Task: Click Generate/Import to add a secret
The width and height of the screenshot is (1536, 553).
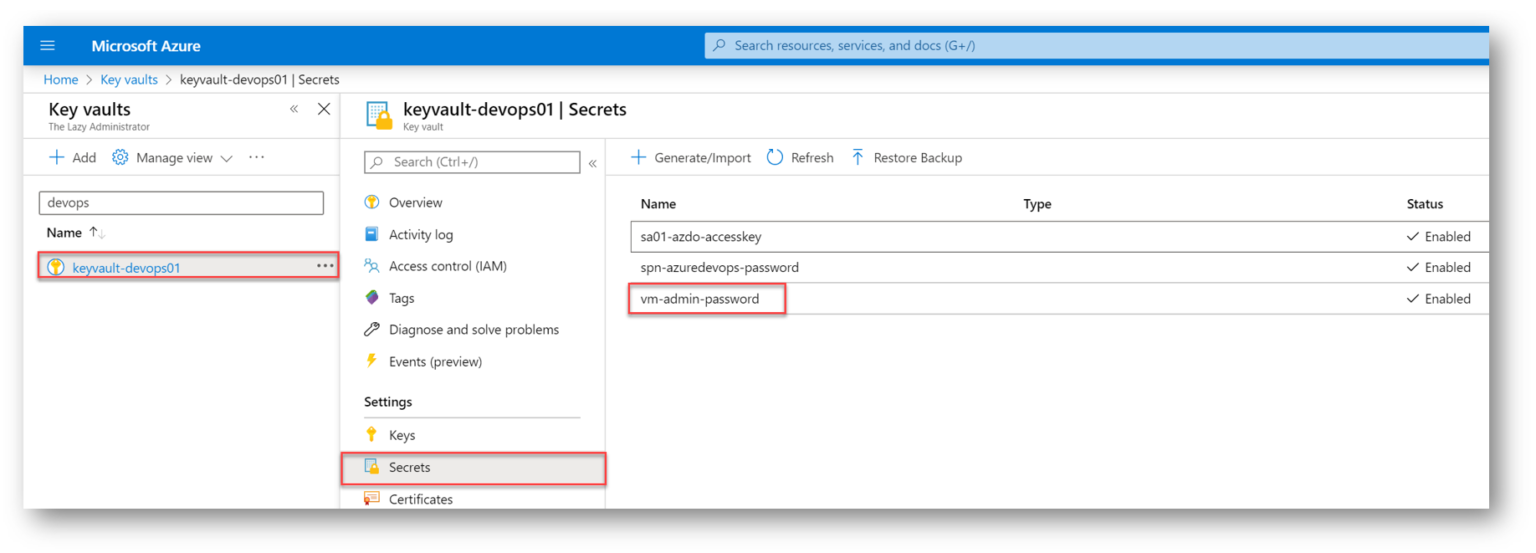Action: [x=691, y=158]
